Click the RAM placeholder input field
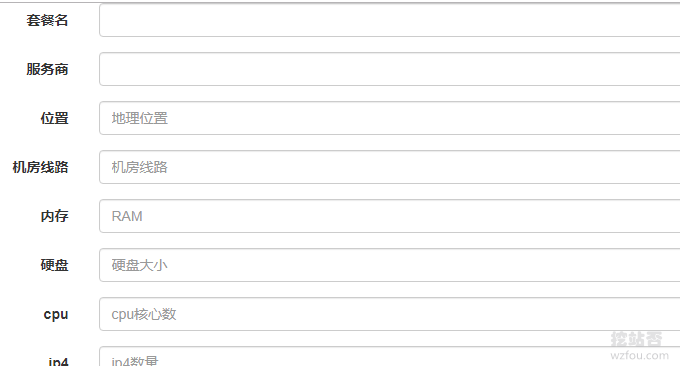This screenshot has width=680, height=366. click(x=389, y=216)
